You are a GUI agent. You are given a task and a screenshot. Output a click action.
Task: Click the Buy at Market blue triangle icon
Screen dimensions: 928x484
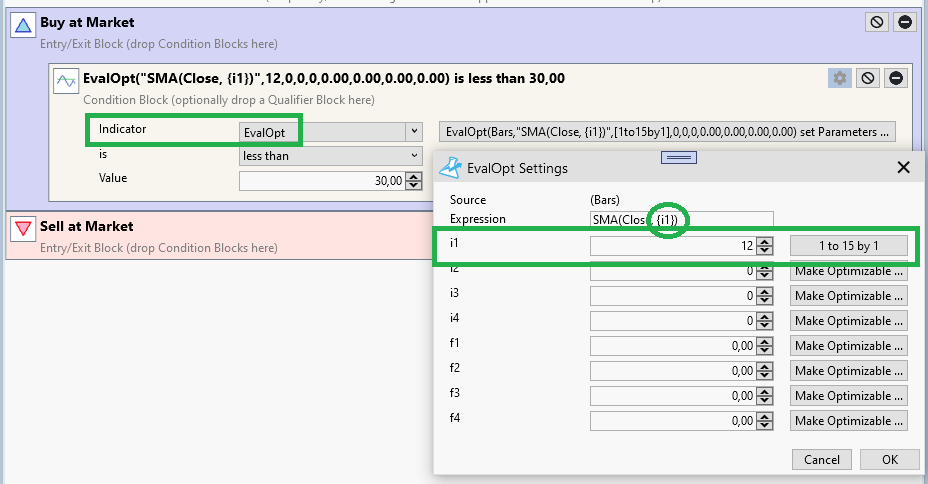(22, 28)
